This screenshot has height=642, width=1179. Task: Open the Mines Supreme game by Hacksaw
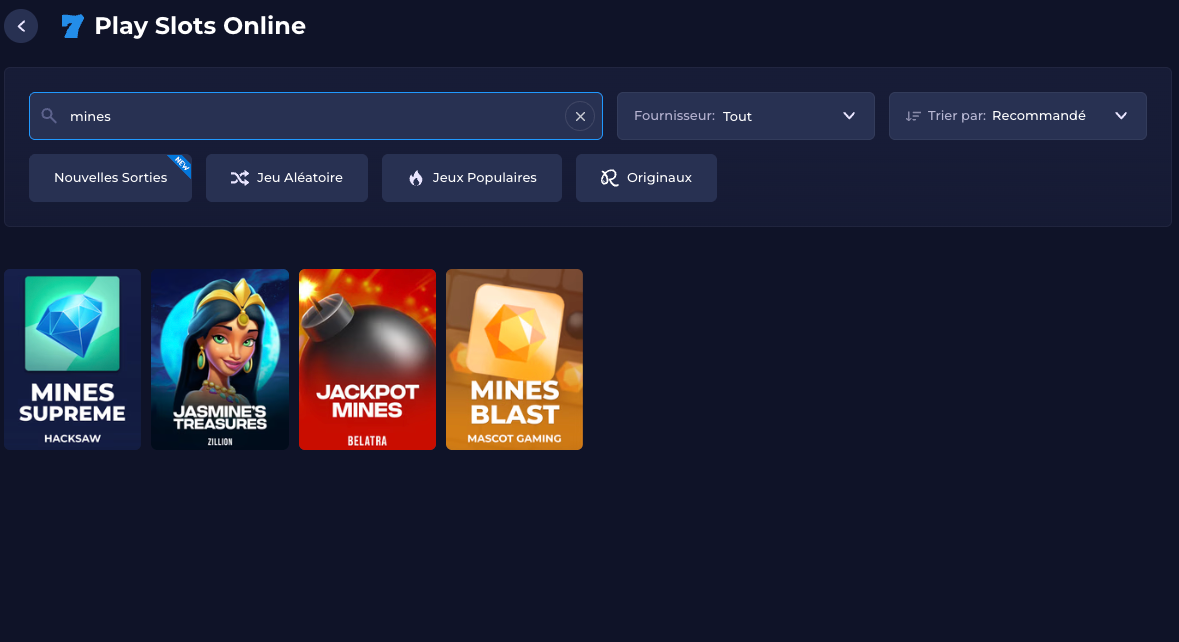[72, 359]
